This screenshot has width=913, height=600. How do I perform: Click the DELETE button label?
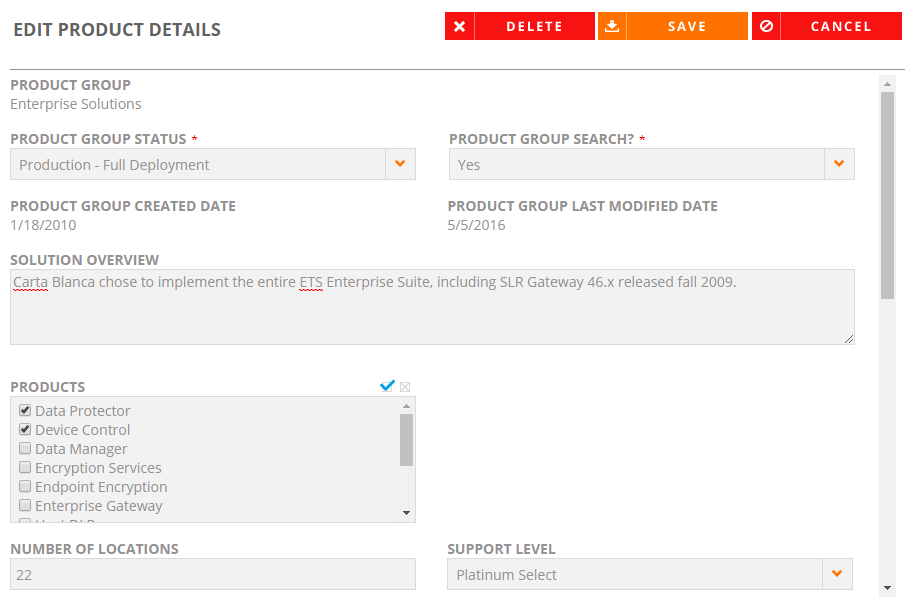click(534, 27)
